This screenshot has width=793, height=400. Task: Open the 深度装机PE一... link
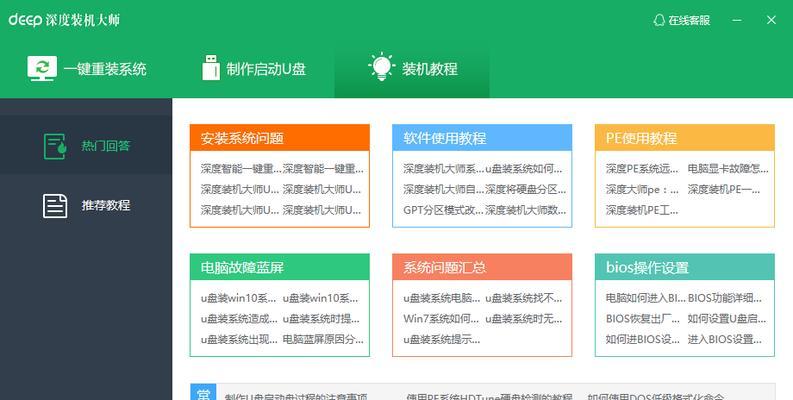point(724,190)
